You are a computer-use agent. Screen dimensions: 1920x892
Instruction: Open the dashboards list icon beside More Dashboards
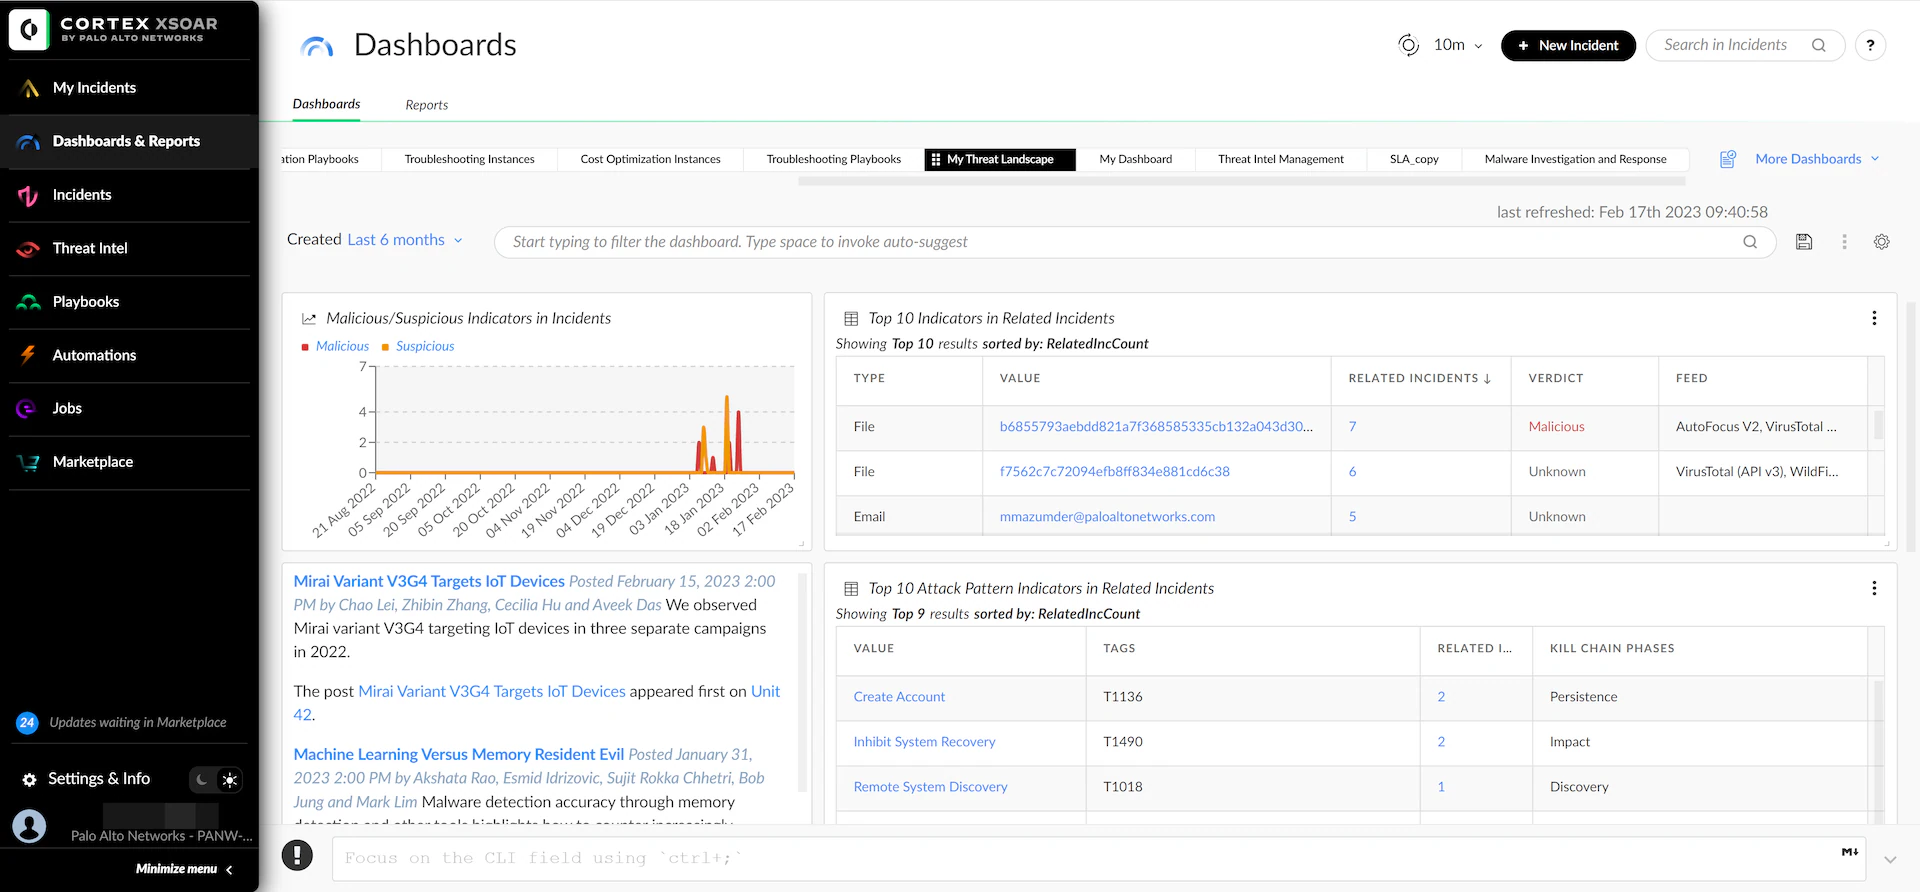[x=1727, y=159]
